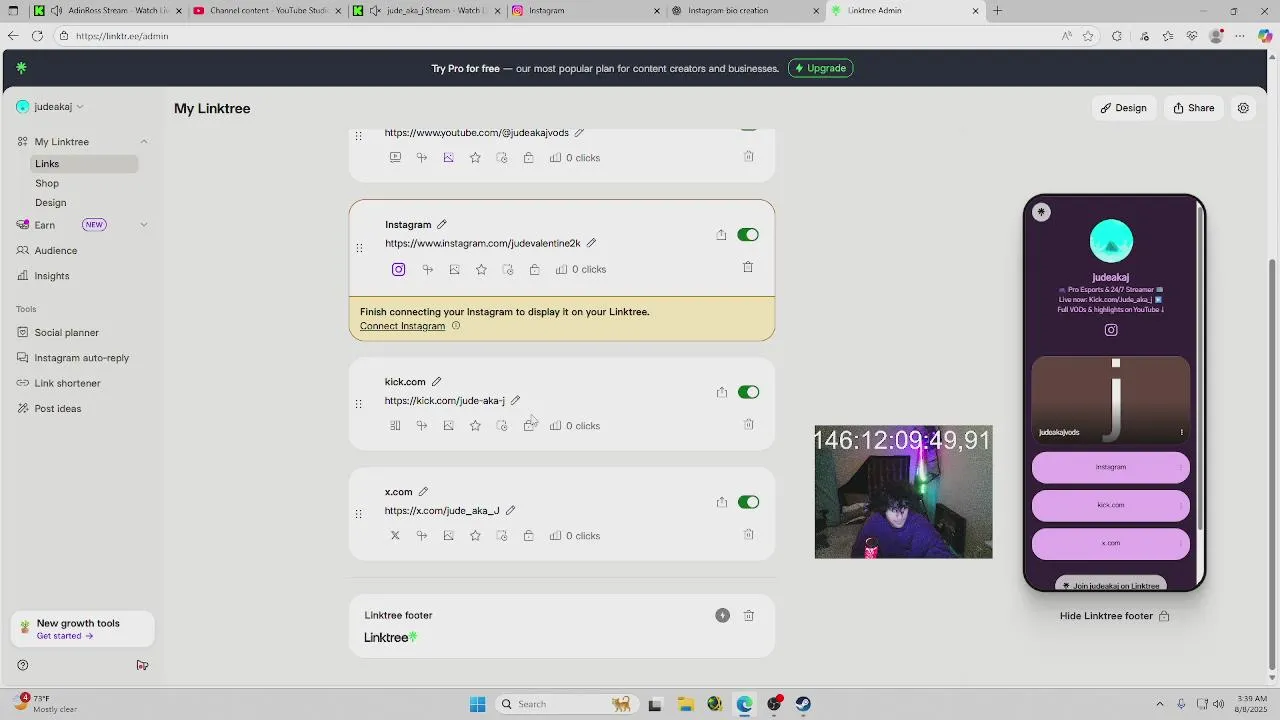Edit the x.com/jude_aka_J URL pencil
This screenshot has height=720, width=1280.
click(510, 510)
